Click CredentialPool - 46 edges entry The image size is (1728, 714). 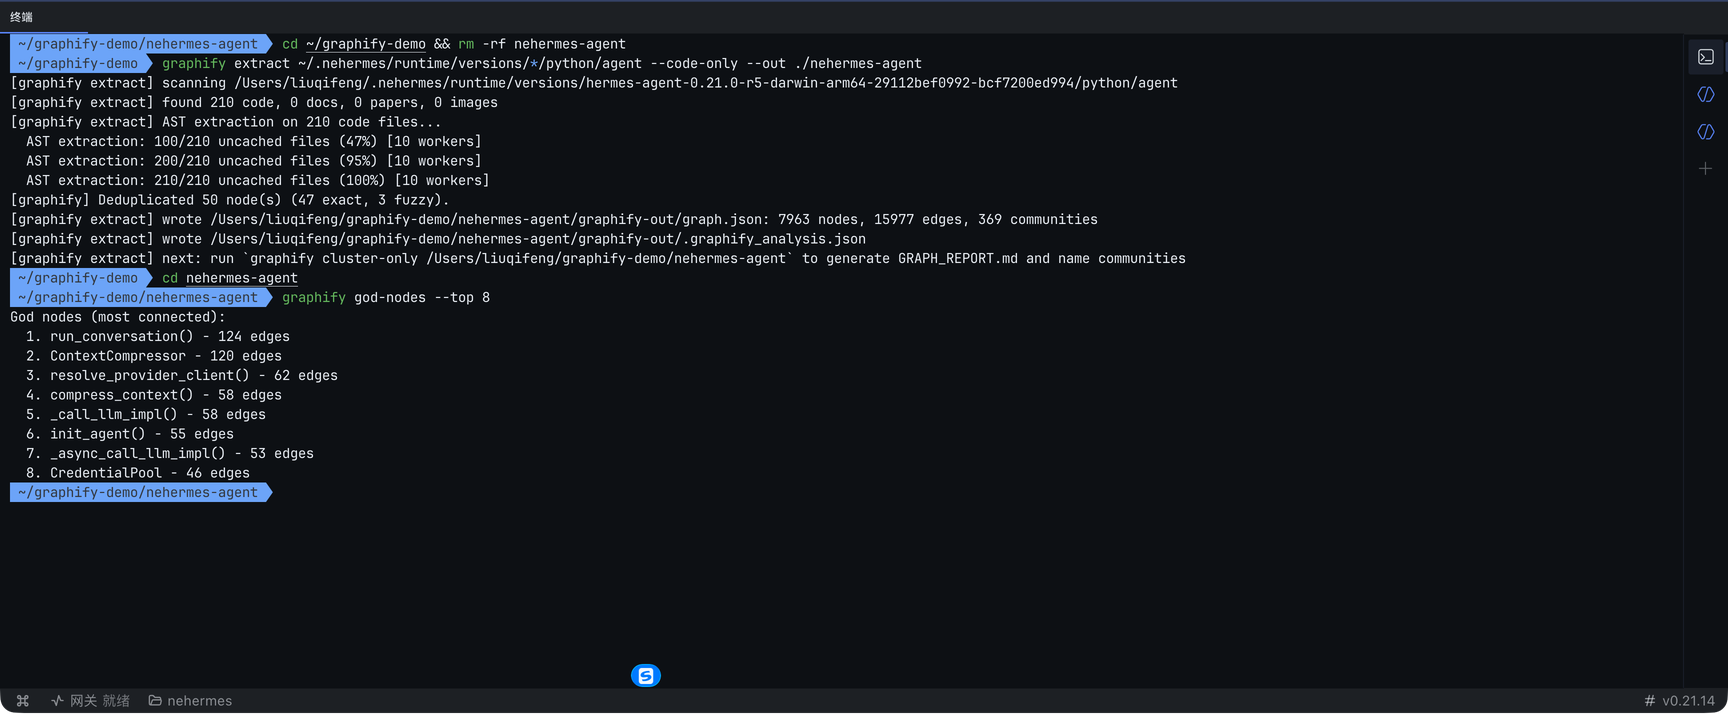coord(138,473)
